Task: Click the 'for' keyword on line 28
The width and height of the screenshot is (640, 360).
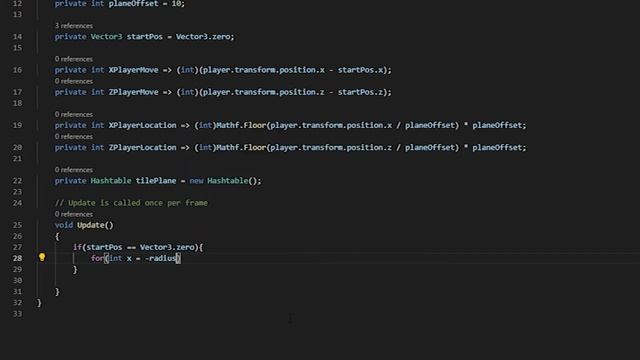Action: (97, 258)
